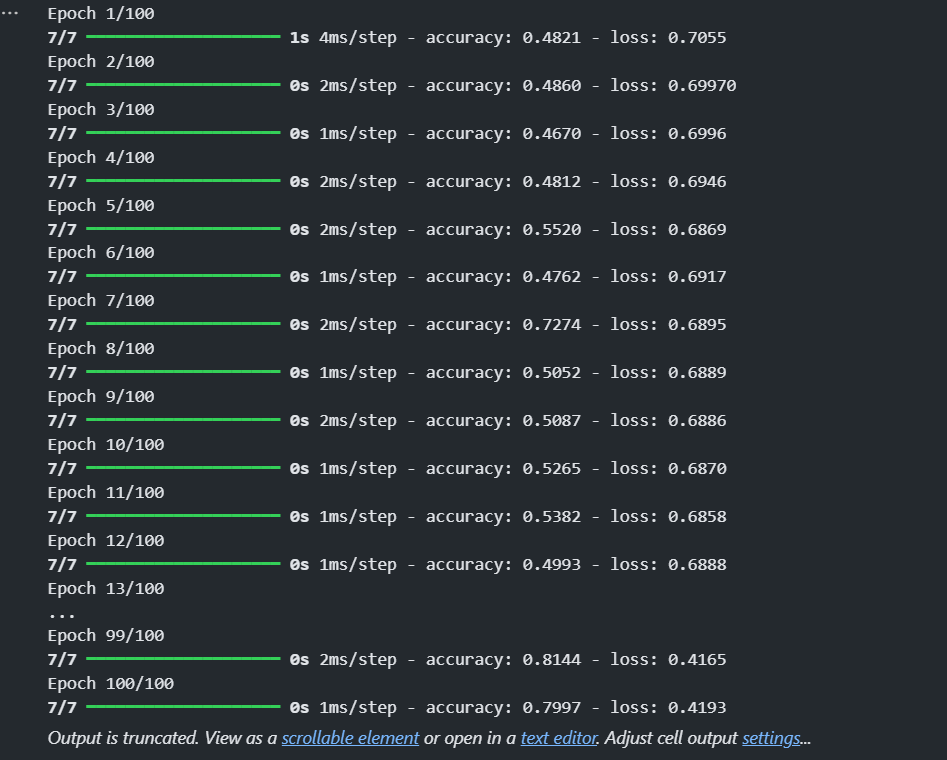Click the accuracy value 0.4812

point(551,181)
